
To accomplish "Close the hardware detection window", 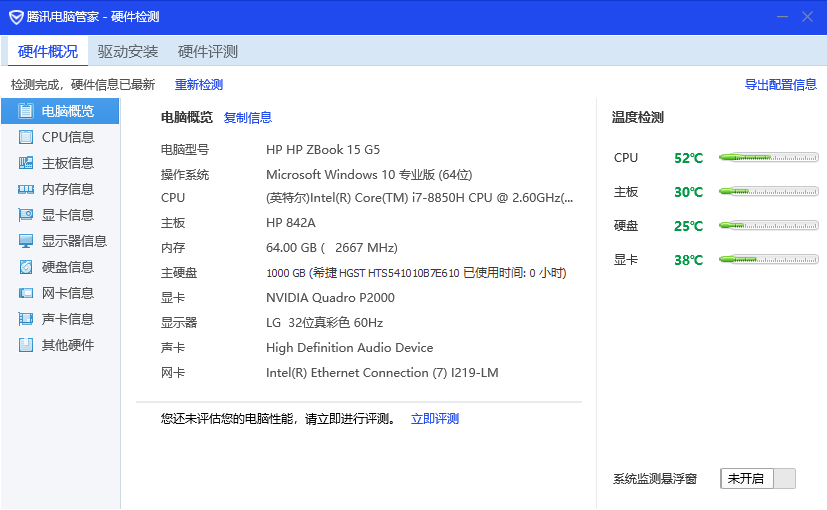I will pyautogui.click(x=807, y=17).
